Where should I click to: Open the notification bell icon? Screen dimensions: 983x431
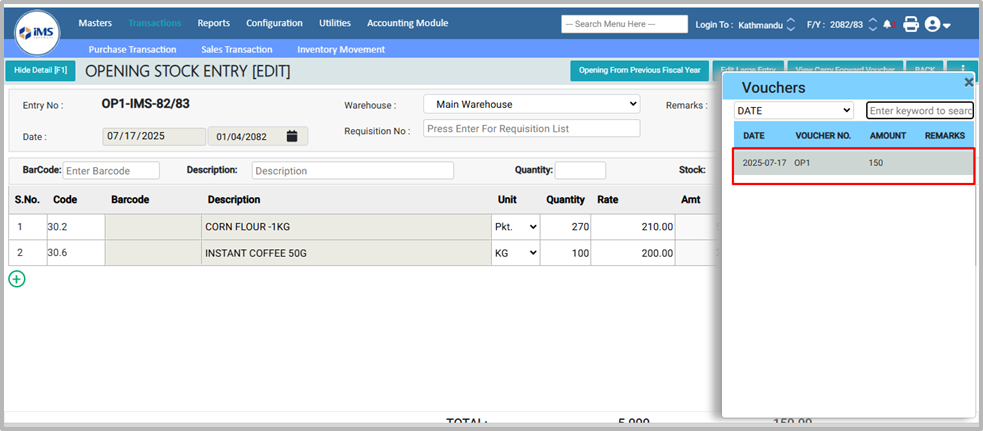pyautogui.click(x=887, y=24)
